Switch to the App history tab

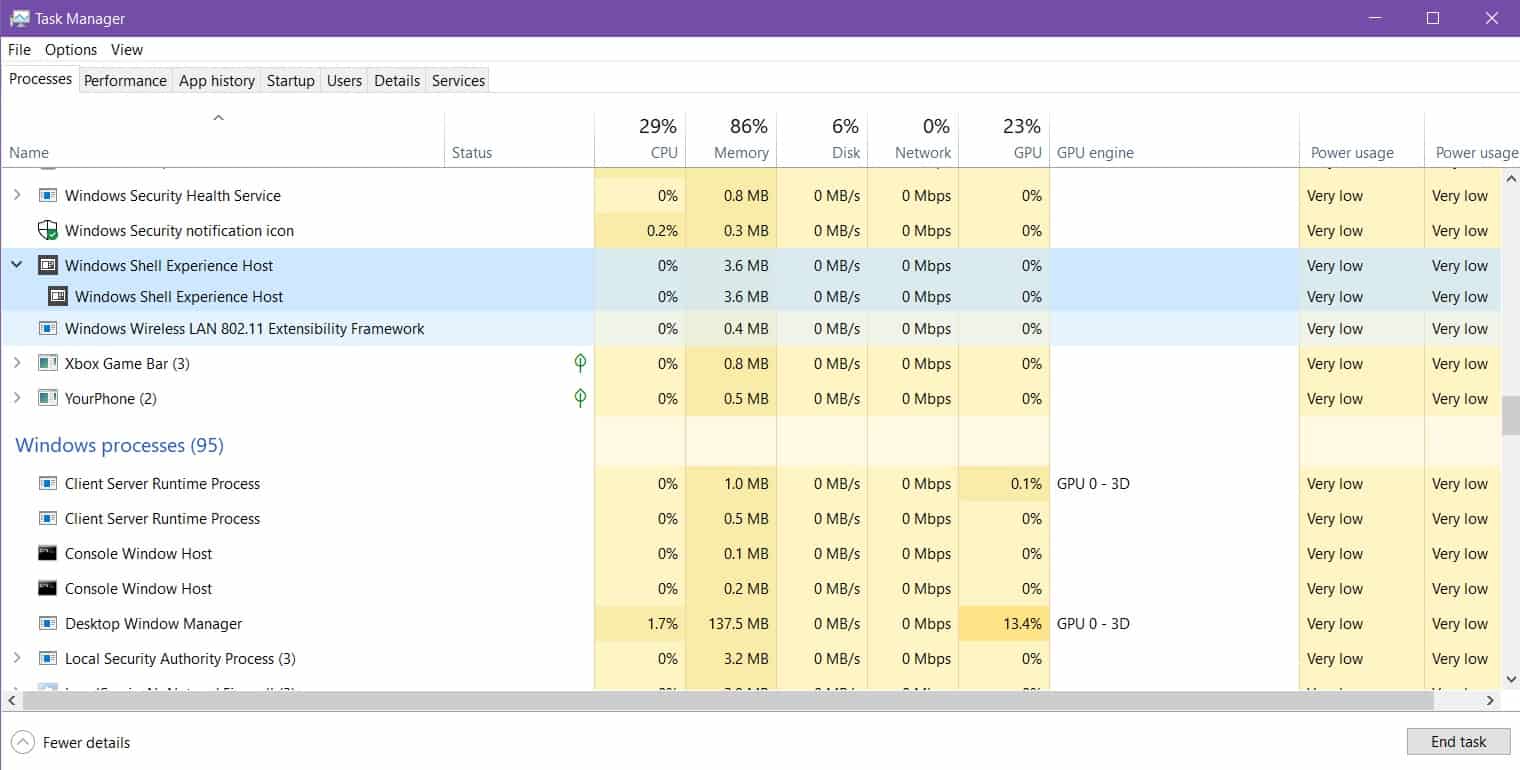point(217,81)
